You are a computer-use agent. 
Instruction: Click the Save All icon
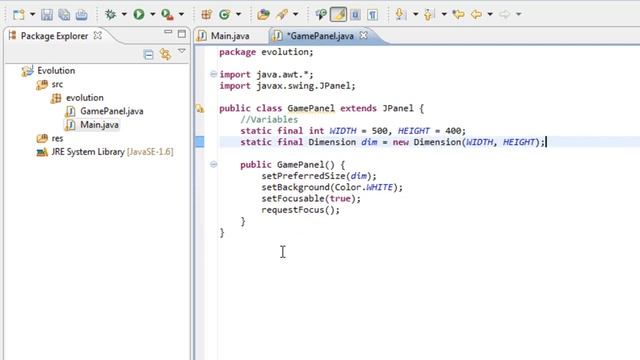(x=64, y=15)
